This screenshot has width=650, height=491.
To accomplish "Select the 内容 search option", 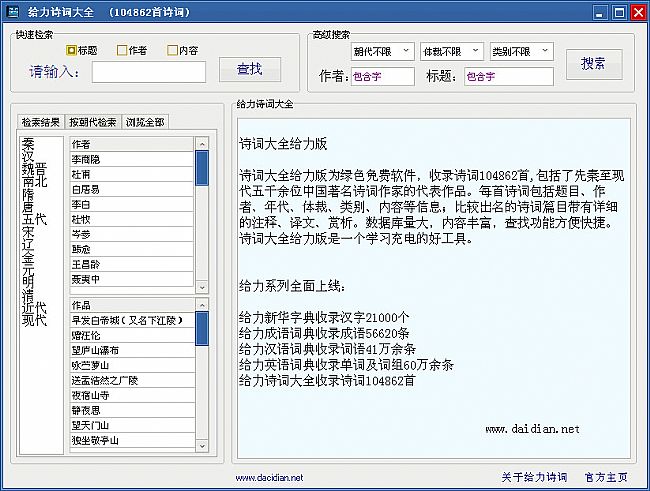I will tap(182, 51).
